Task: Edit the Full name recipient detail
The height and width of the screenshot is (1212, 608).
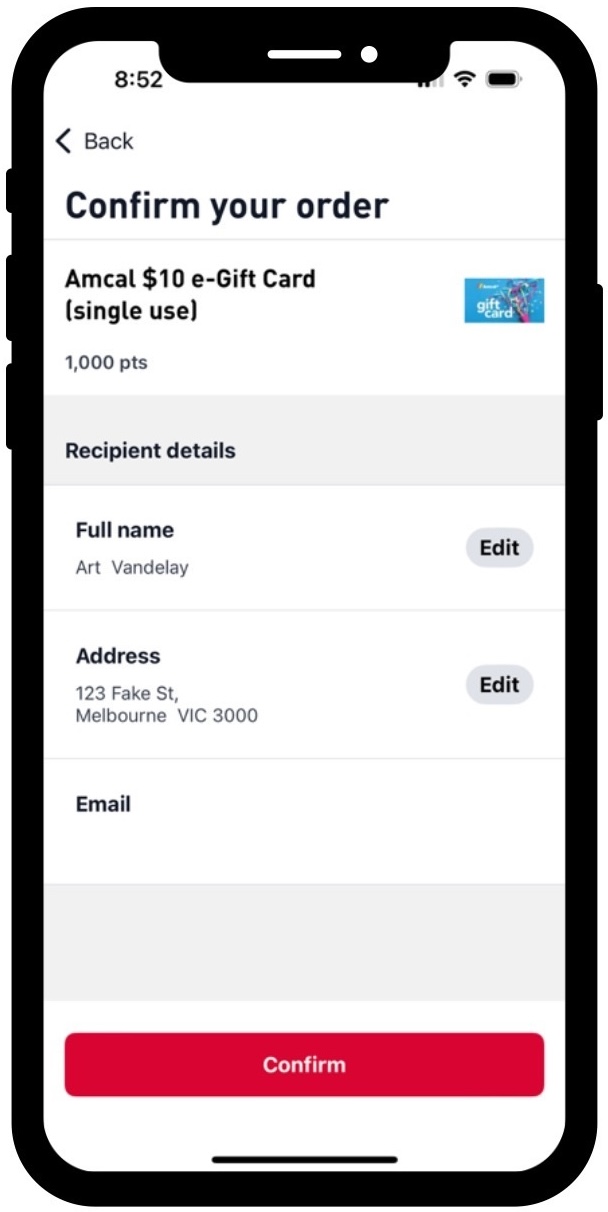Action: tap(500, 548)
